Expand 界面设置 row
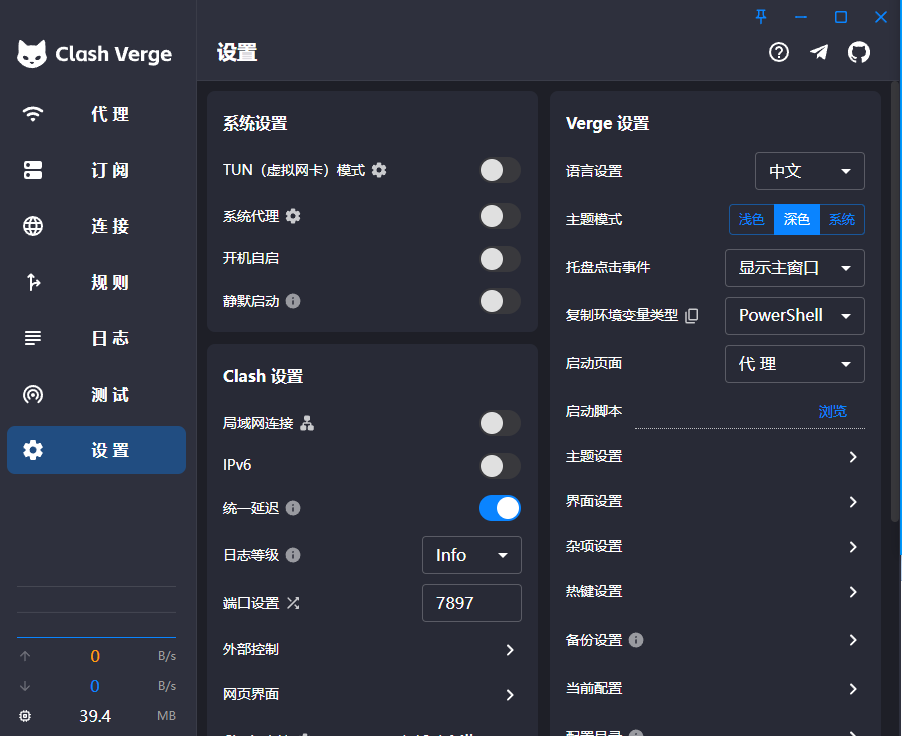Viewport: 902px width, 736px height. point(715,501)
